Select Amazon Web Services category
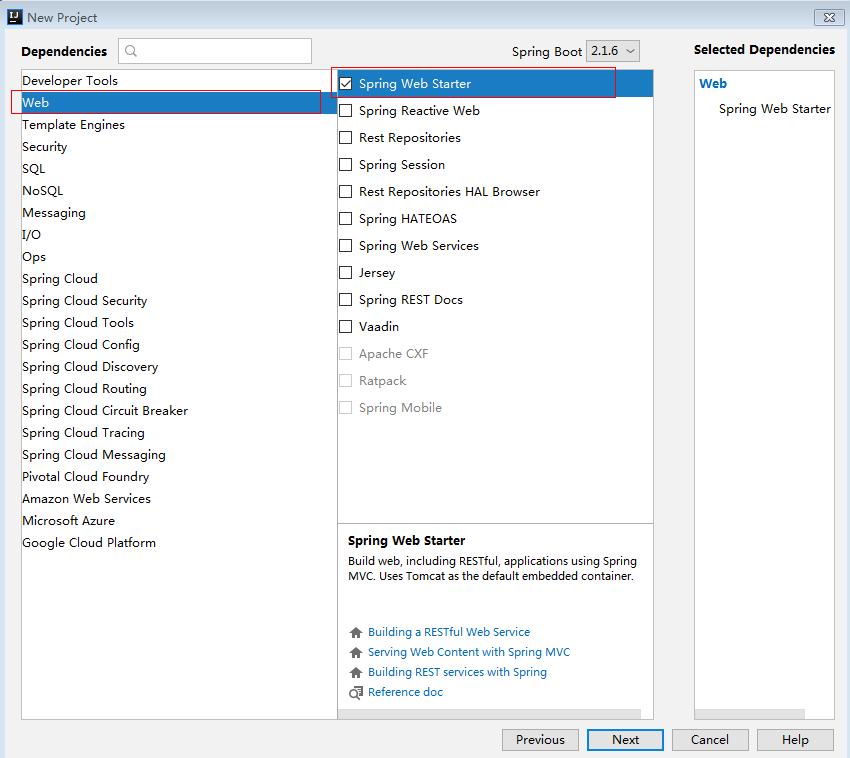The image size is (850, 758). (179, 499)
